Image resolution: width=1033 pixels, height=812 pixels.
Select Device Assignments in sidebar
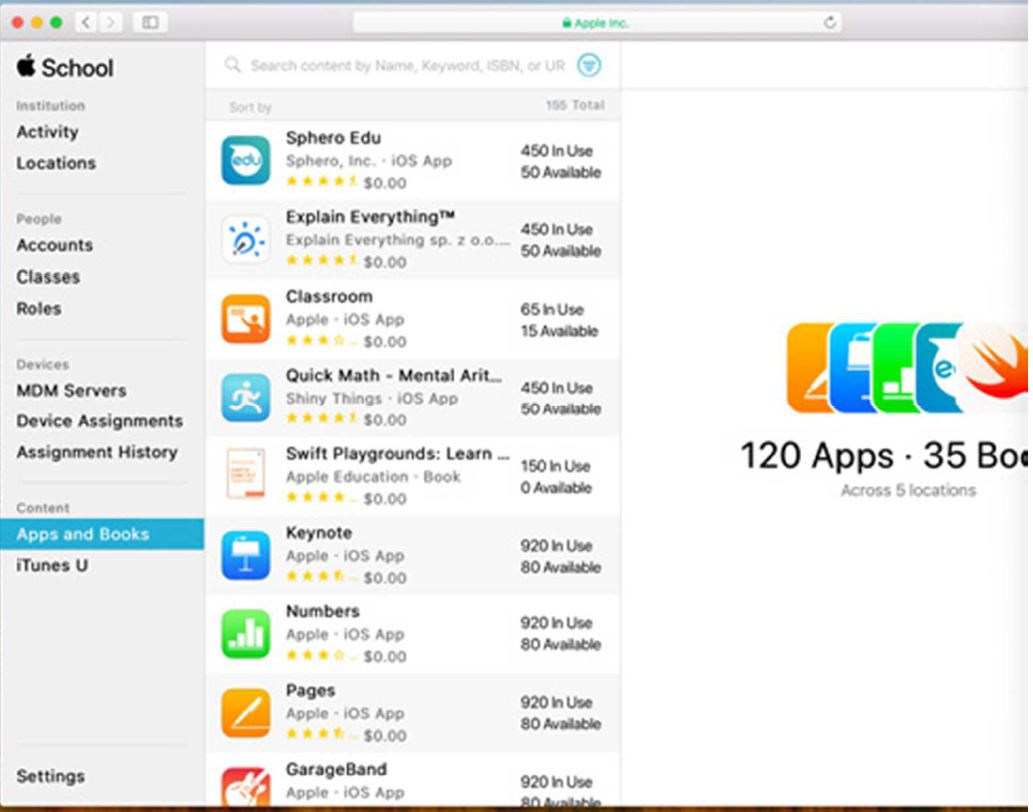pos(99,421)
